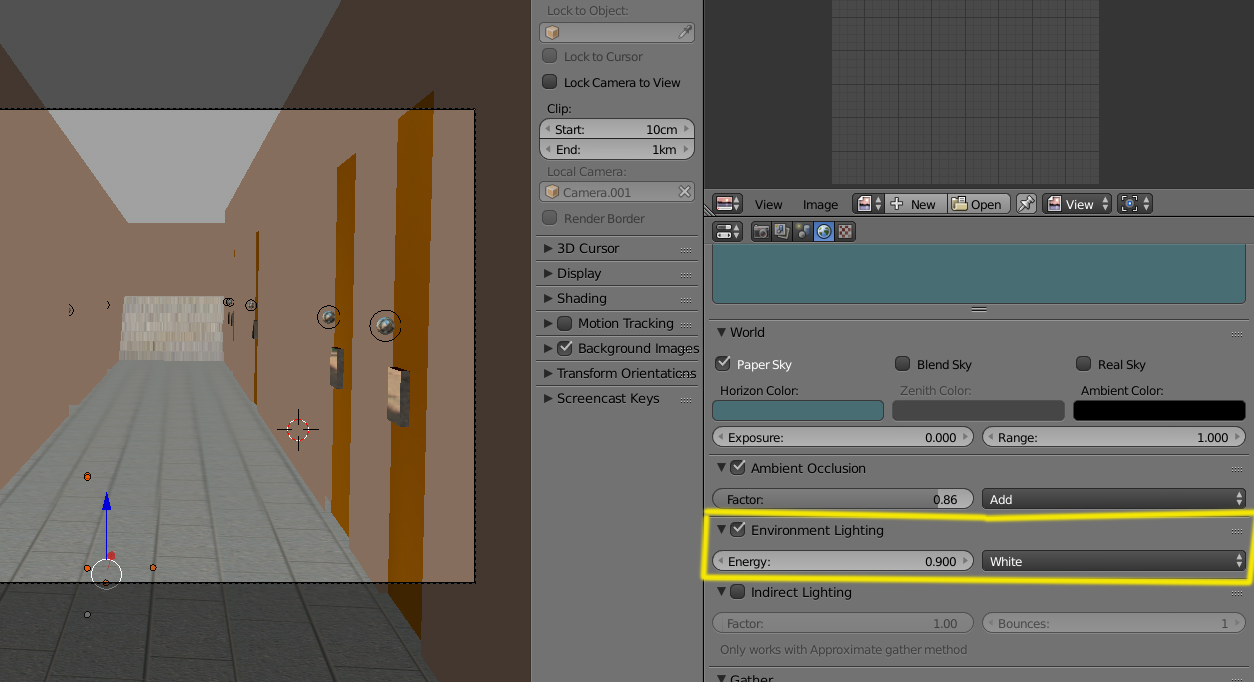Viewport: 1254px width, 682px height.
Task: Click the Exposure value field
Action: [843, 437]
